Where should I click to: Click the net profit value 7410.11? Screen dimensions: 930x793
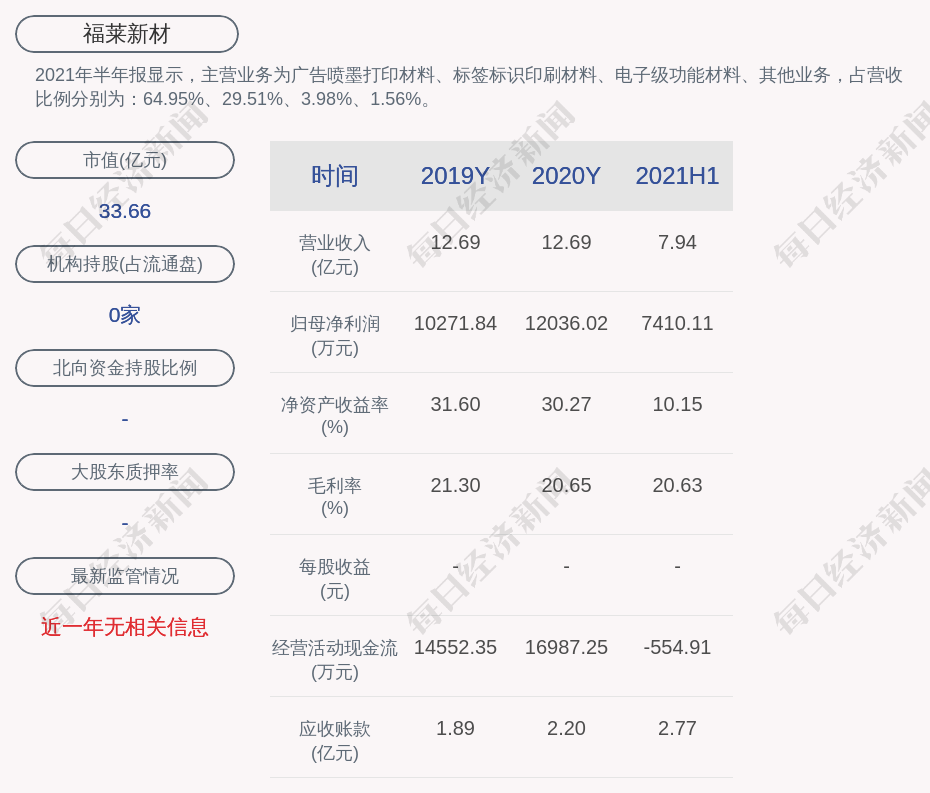[677, 323]
